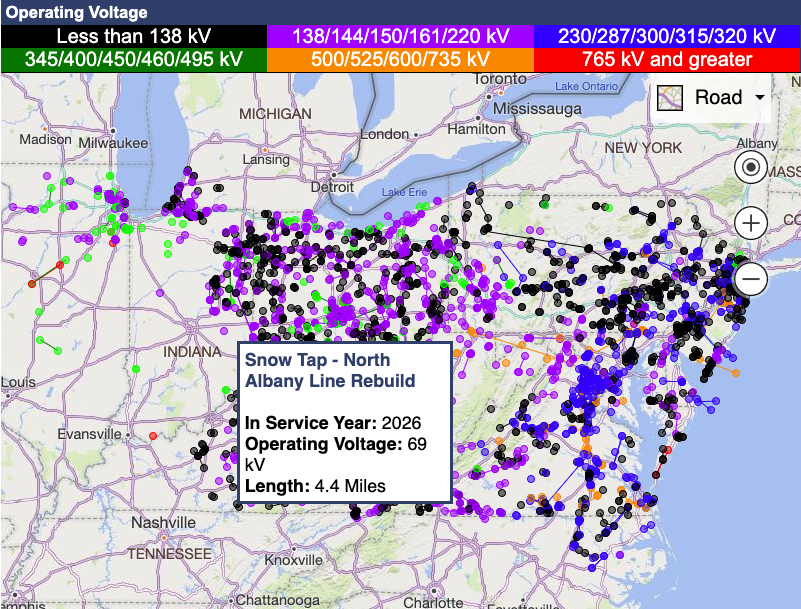The image size is (801, 609).
Task: Zoom out with the minus button
Action: [750, 279]
